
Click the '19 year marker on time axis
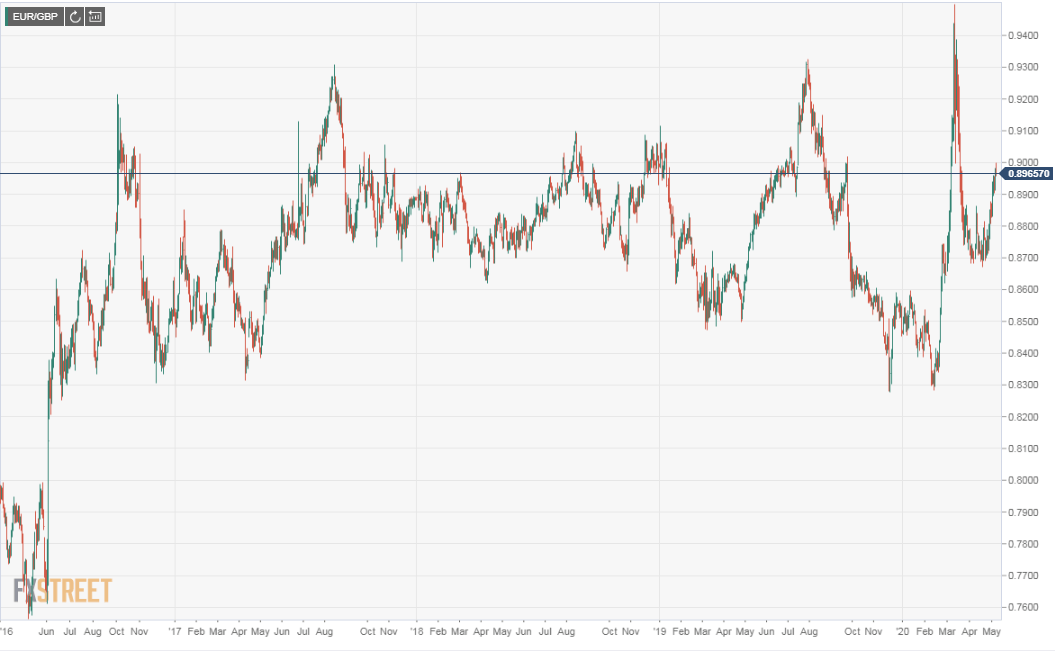[659, 631]
